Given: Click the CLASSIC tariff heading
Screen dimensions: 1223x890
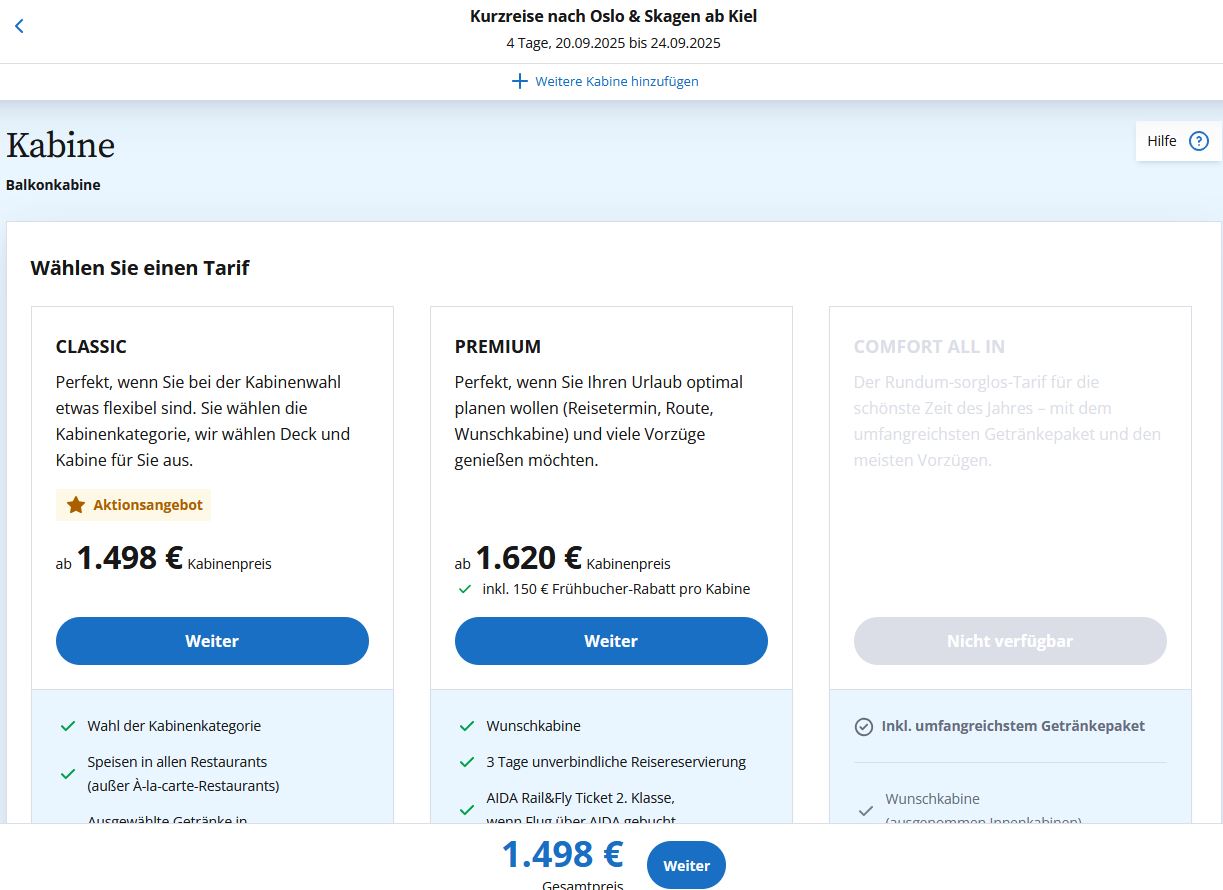Looking at the screenshot, I should (91, 347).
